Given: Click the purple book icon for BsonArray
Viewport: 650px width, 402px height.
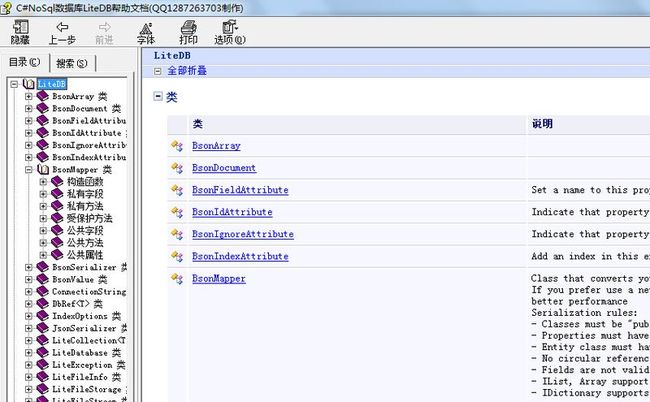Looking at the screenshot, I should click(x=42, y=96).
